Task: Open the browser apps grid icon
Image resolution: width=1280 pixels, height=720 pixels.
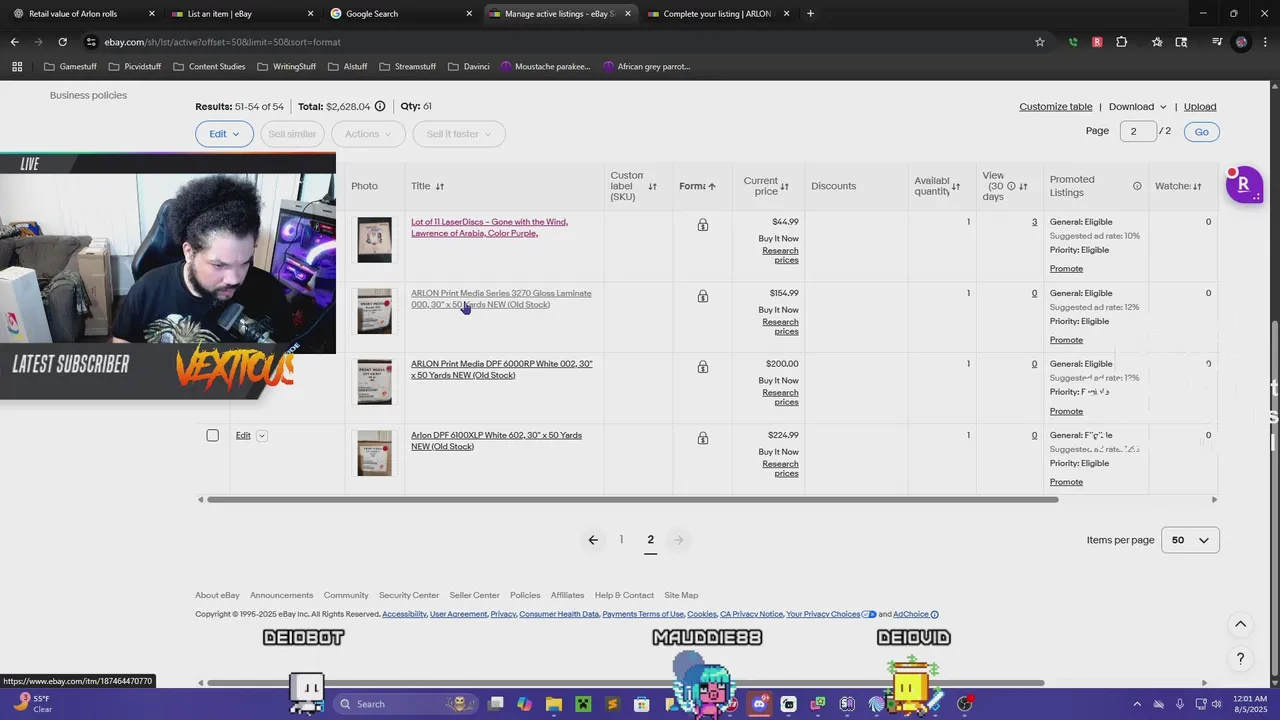Action: [x=17, y=66]
